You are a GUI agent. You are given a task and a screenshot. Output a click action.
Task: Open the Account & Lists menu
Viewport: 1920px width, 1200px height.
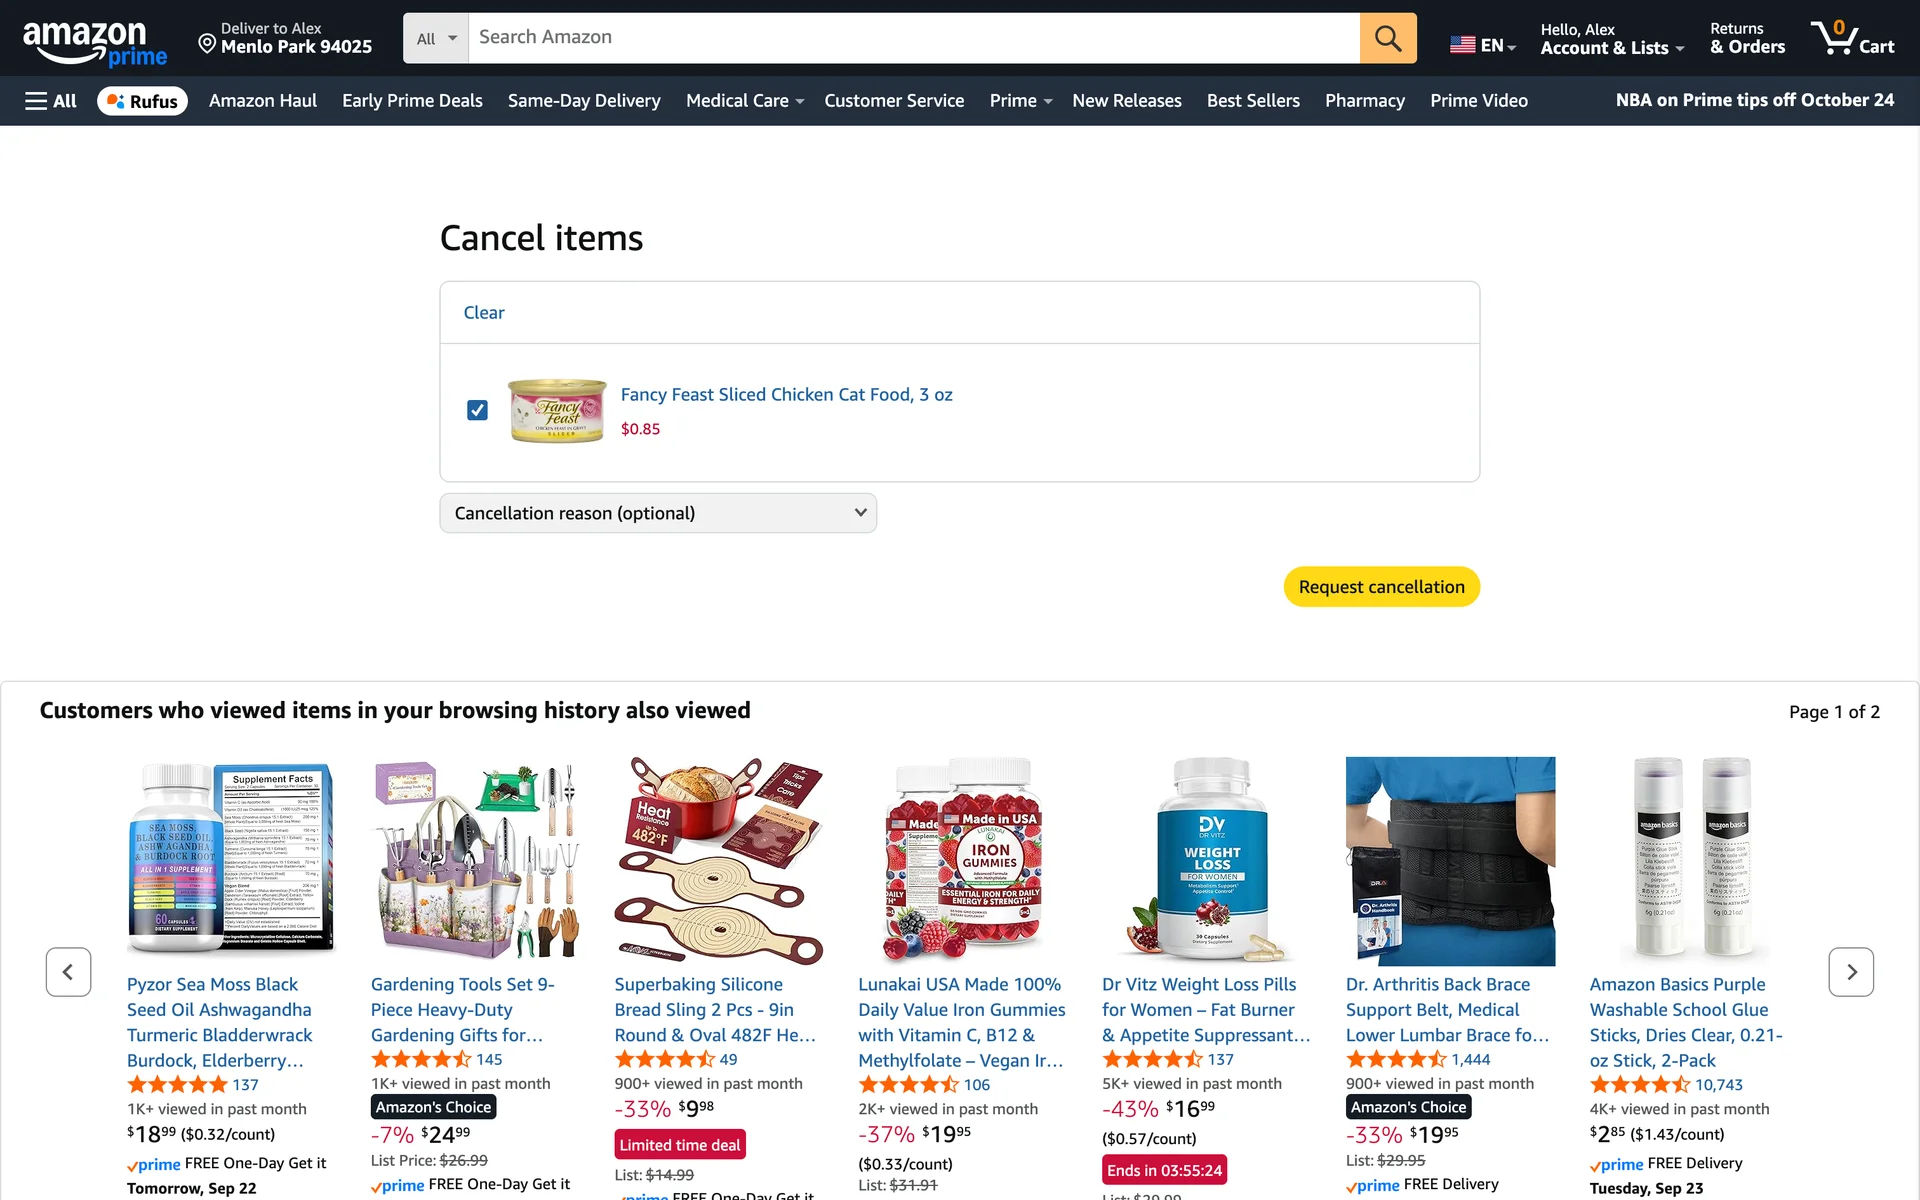tap(1612, 39)
